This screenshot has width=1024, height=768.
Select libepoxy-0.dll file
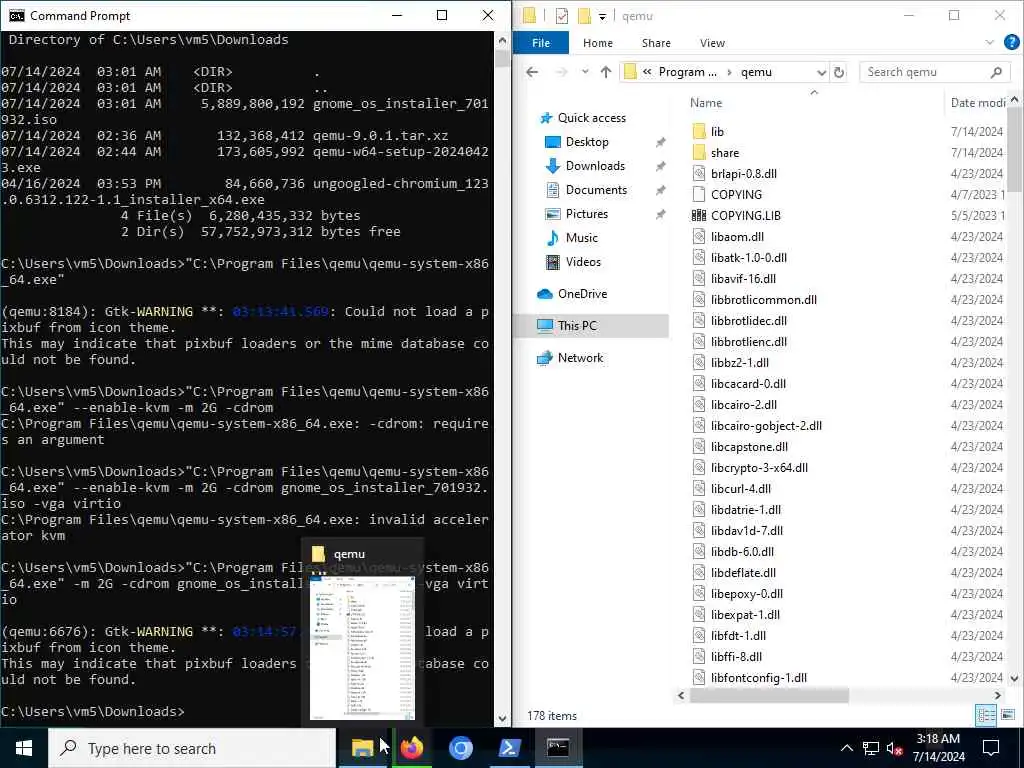click(746, 594)
